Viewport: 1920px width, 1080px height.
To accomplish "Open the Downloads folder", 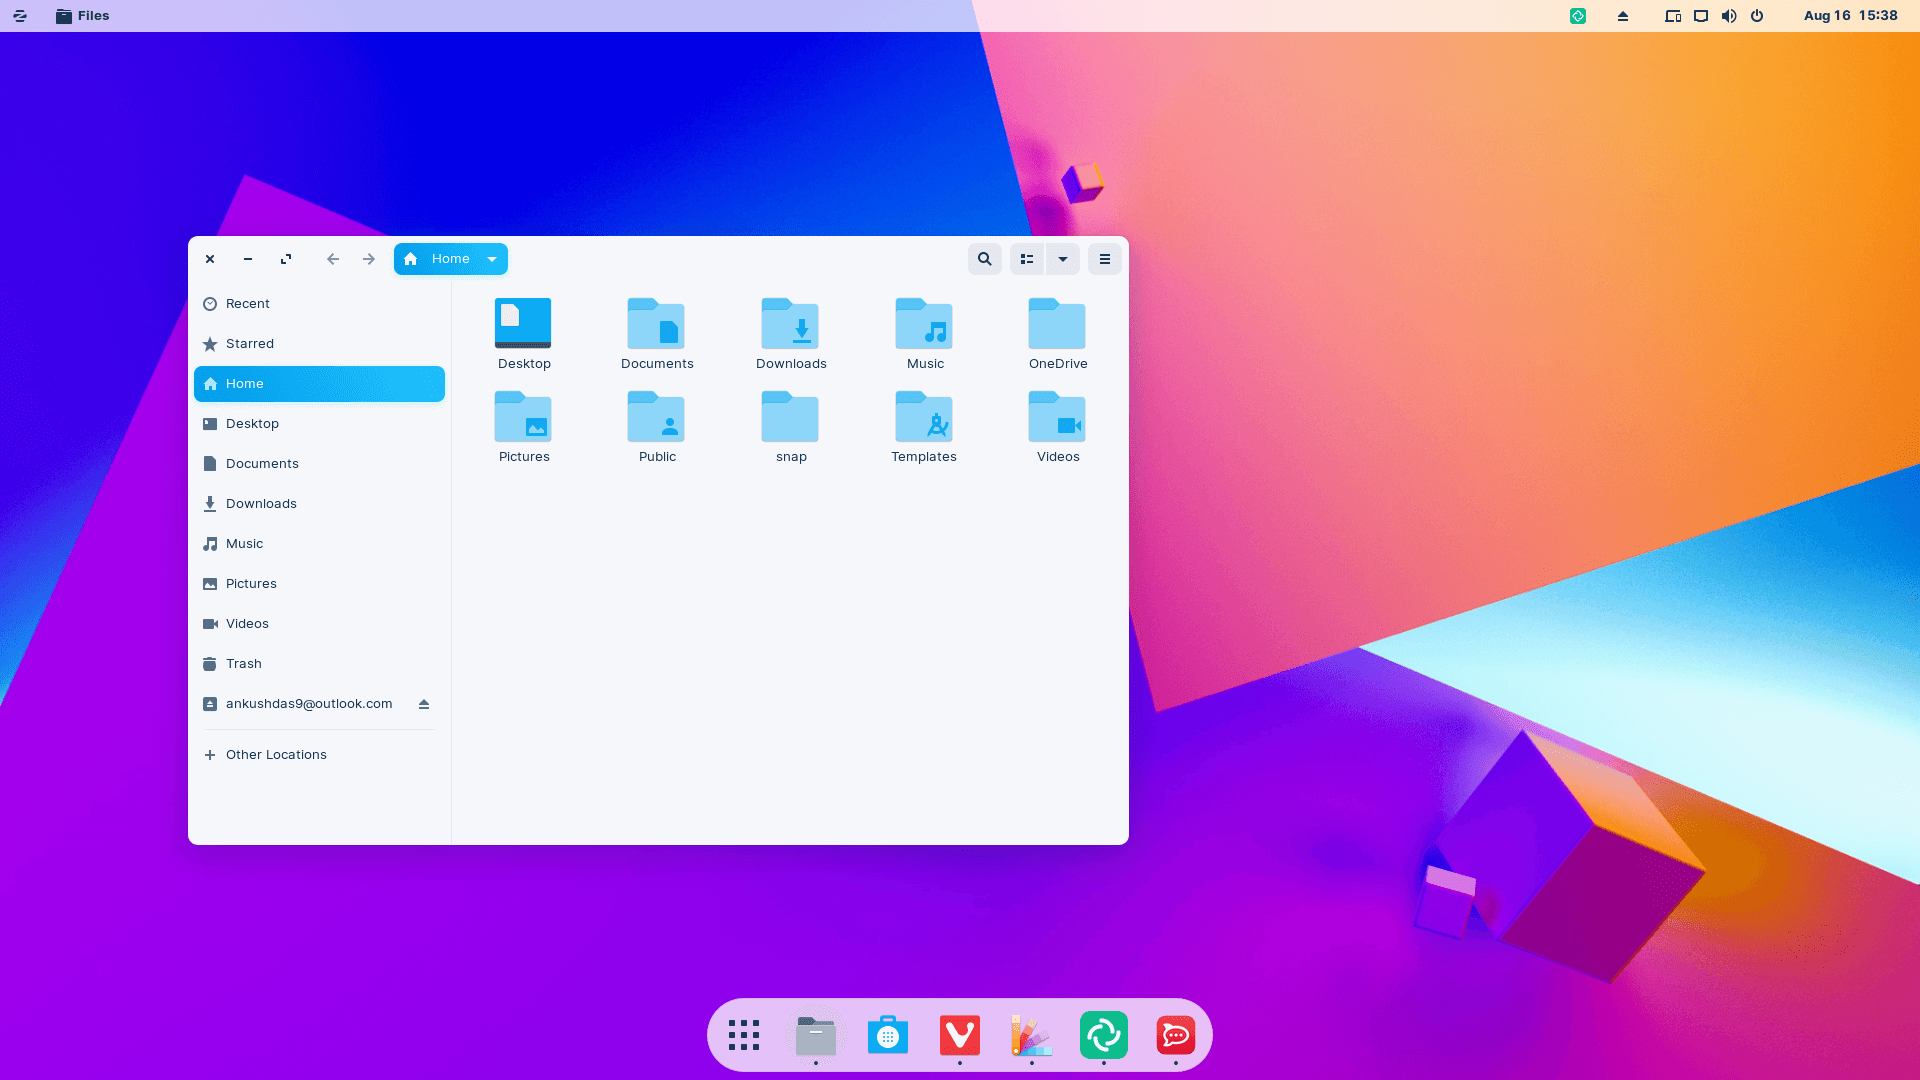I will tap(791, 332).
